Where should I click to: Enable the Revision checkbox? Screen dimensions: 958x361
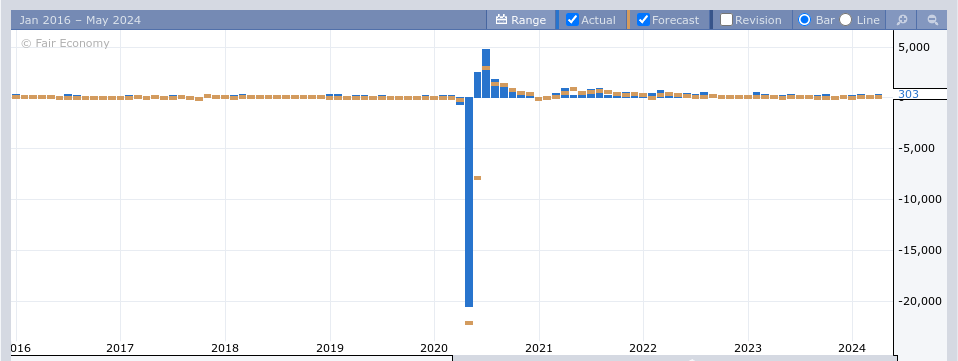point(726,20)
